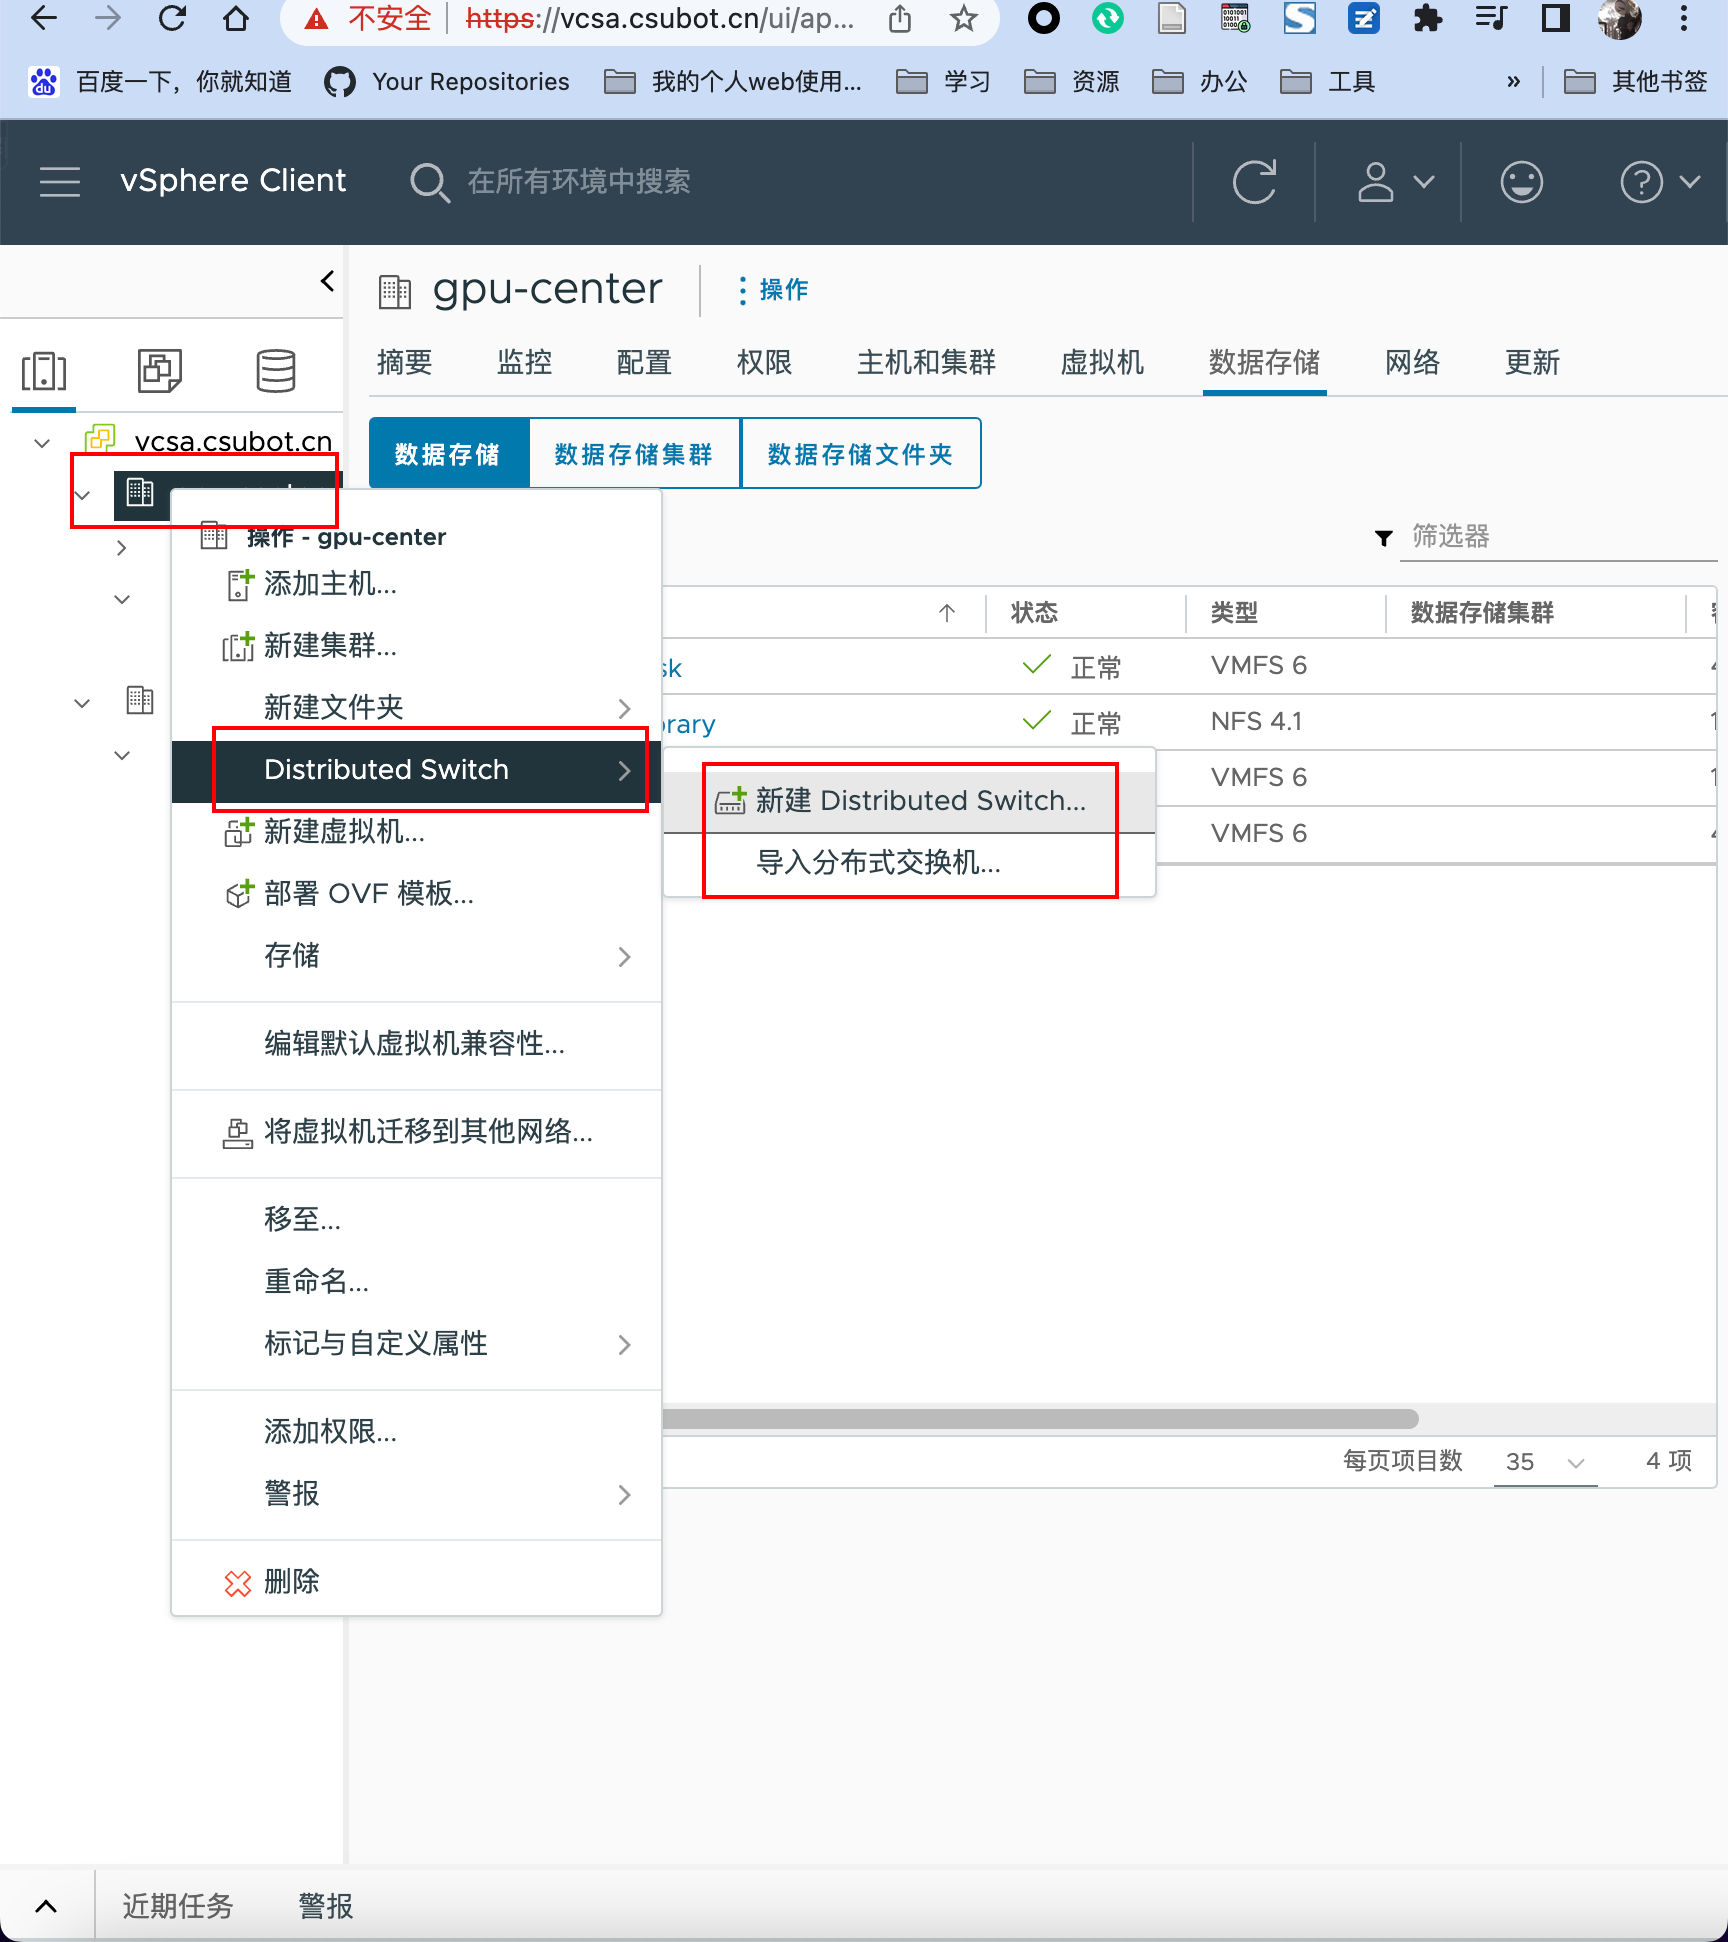Reload the page with browser refresh button
Image resolution: width=1728 pixels, height=1942 pixels.
pos(172,19)
